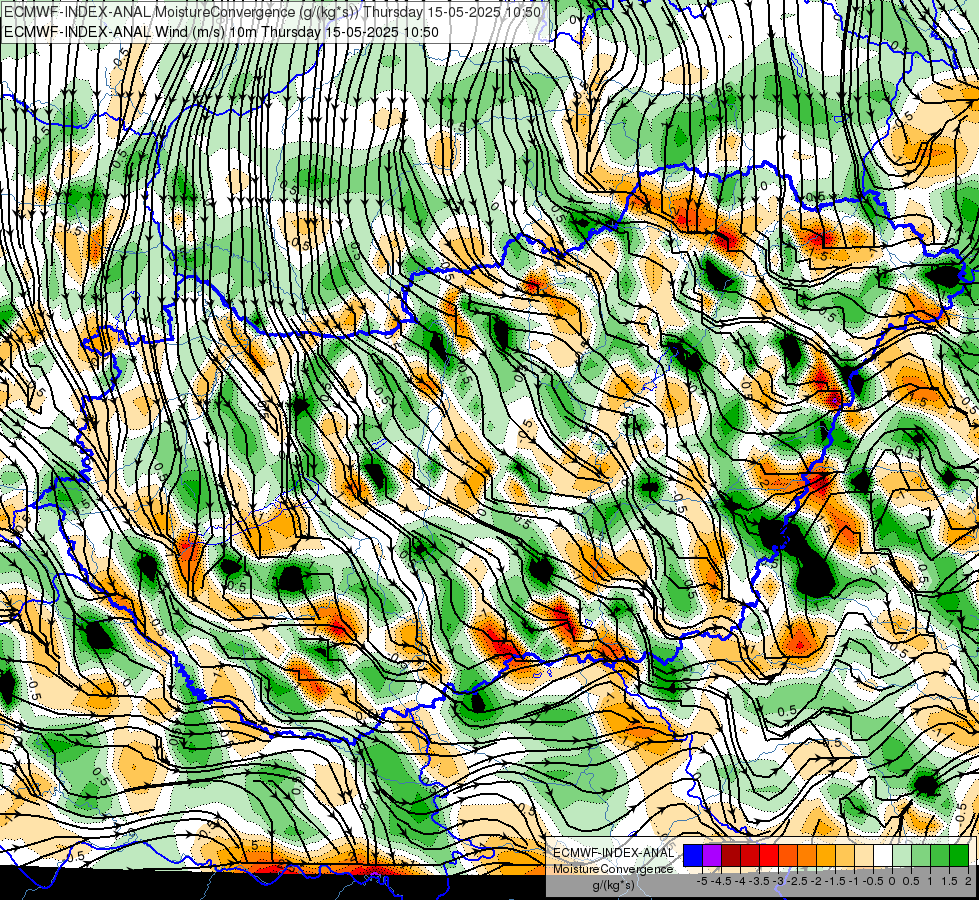This screenshot has height=900, width=979.
Task: Click the -2.5 legend scale value
Action: click(797, 881)
